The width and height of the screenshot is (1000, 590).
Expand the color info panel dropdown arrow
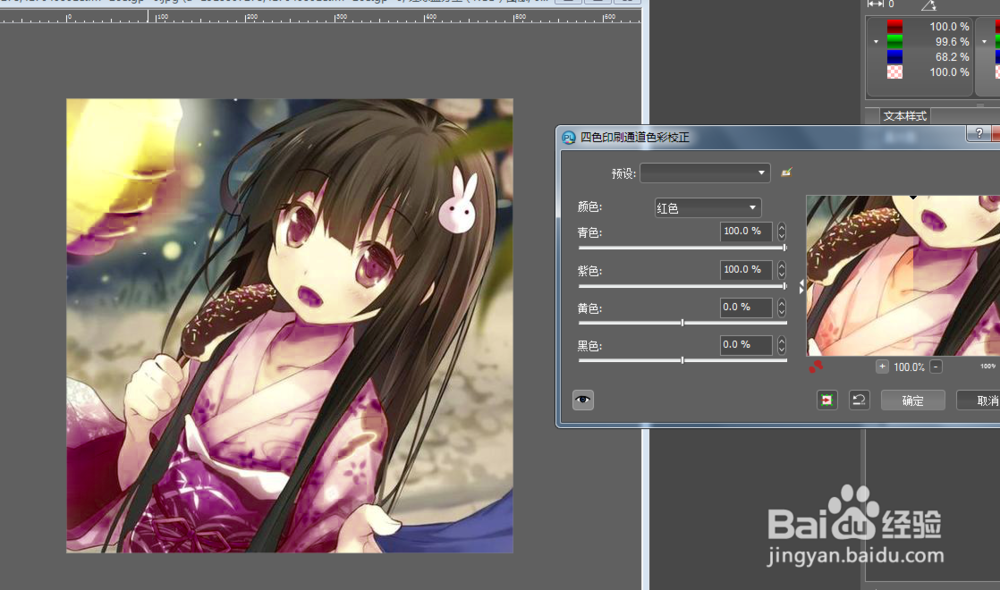coord(876,41)
